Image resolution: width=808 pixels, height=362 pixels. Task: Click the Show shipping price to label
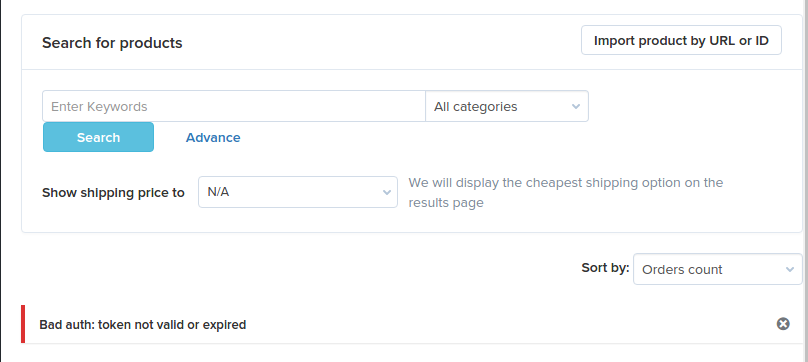tap(113, 193)
